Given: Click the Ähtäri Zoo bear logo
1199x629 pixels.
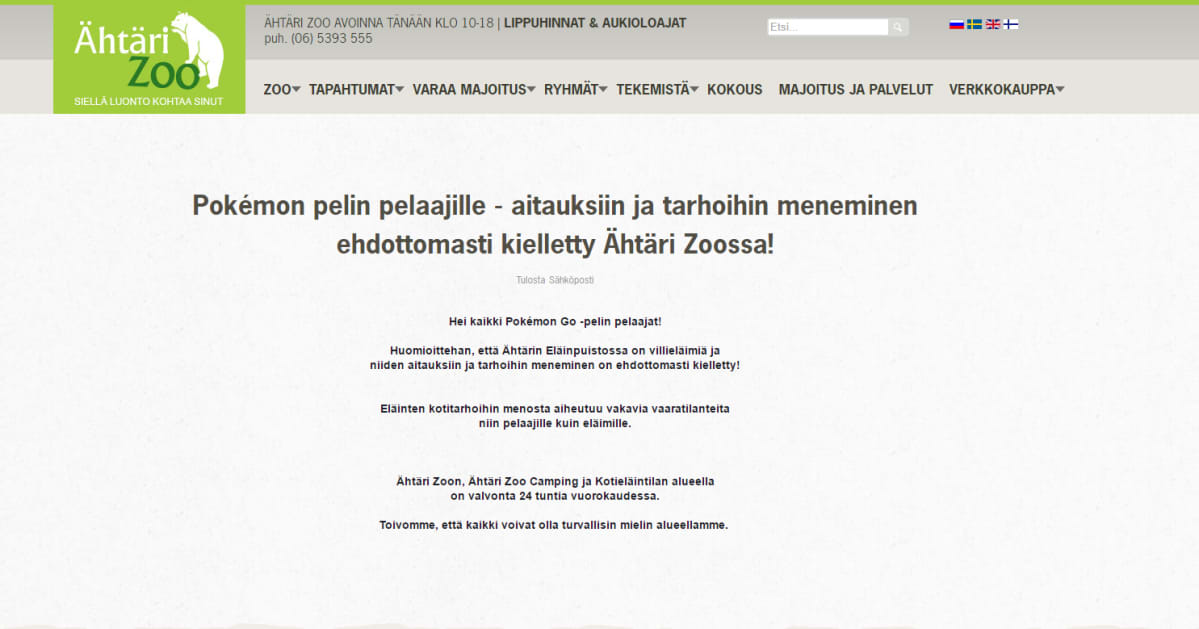Looking at the screenshot, I should tap(149, 58).
